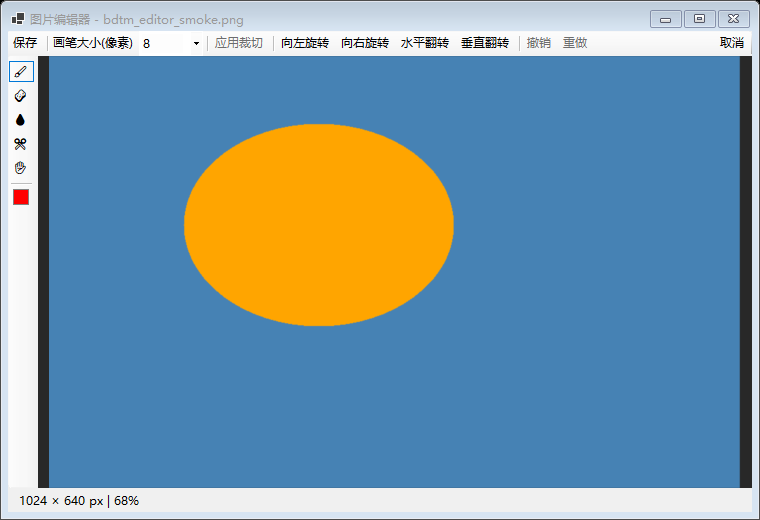Activate the scissors crop tool

point(21,144)
